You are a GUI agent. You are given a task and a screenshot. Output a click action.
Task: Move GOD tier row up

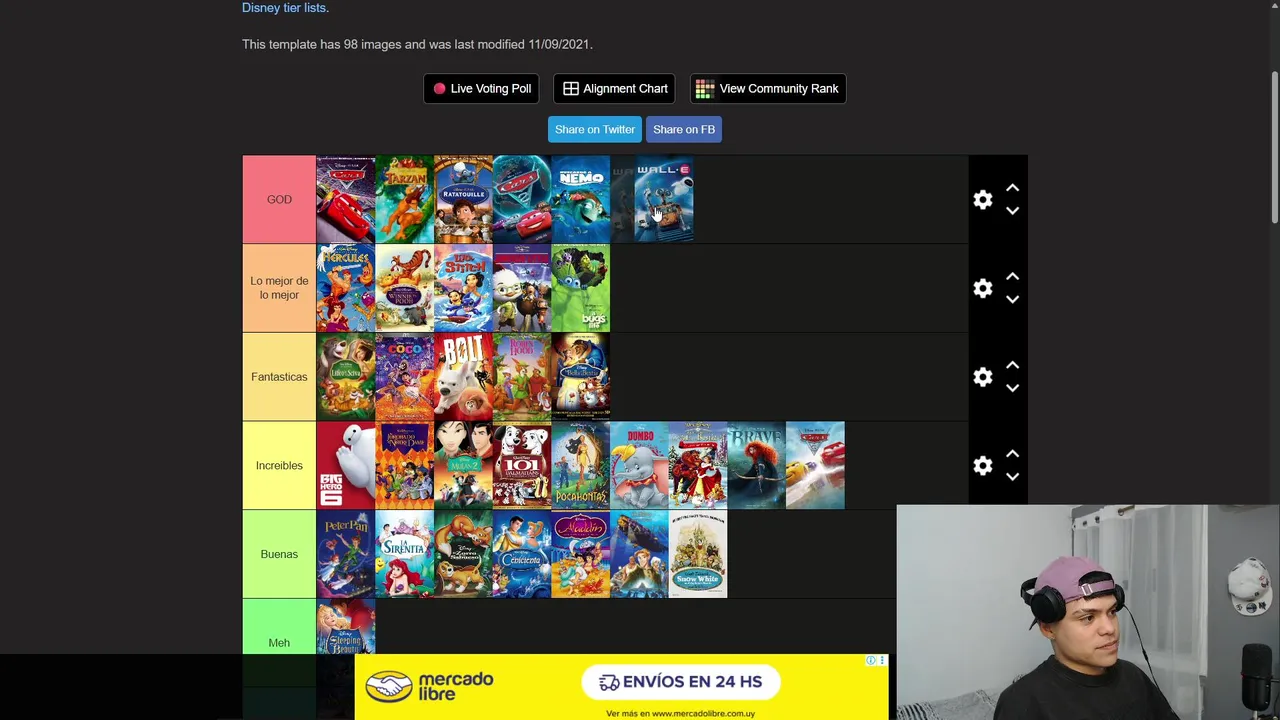1012,188
